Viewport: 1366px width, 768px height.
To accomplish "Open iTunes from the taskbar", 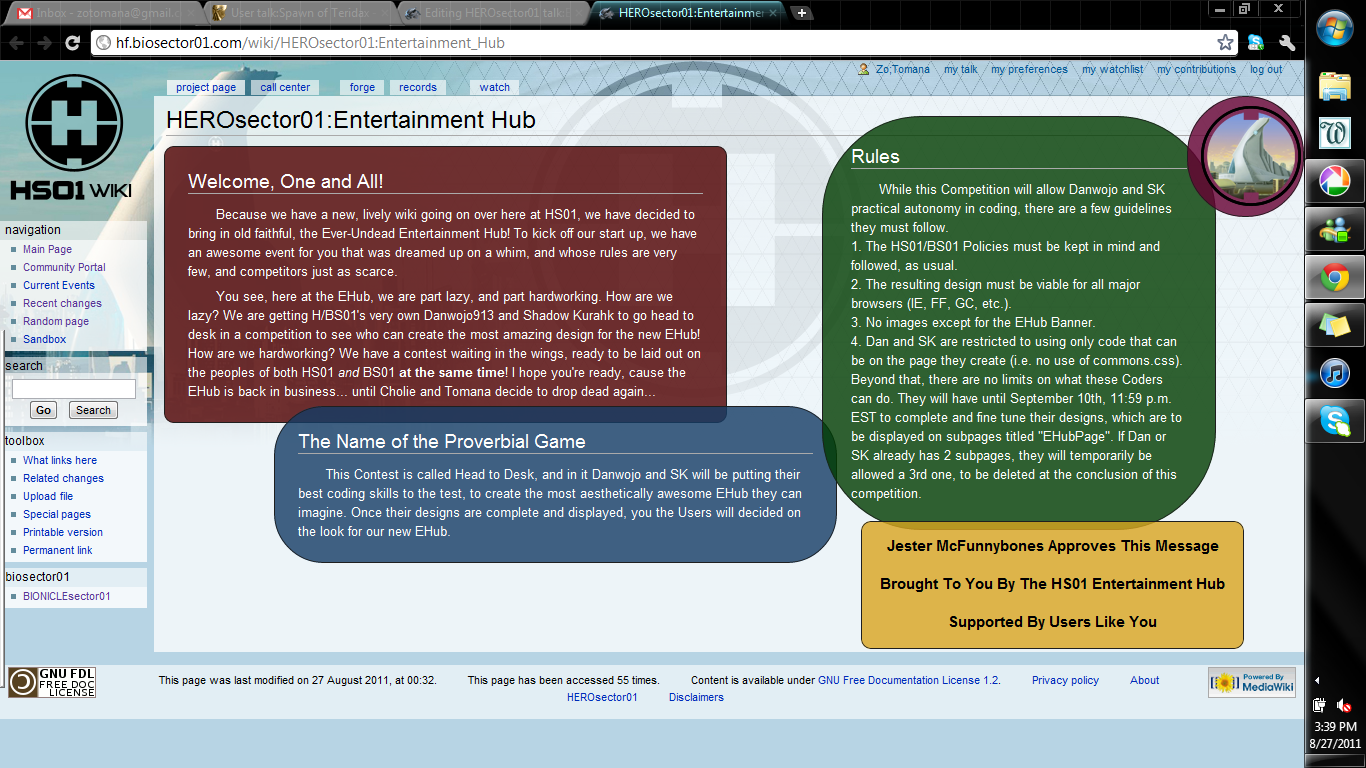I will [1335, 374].
